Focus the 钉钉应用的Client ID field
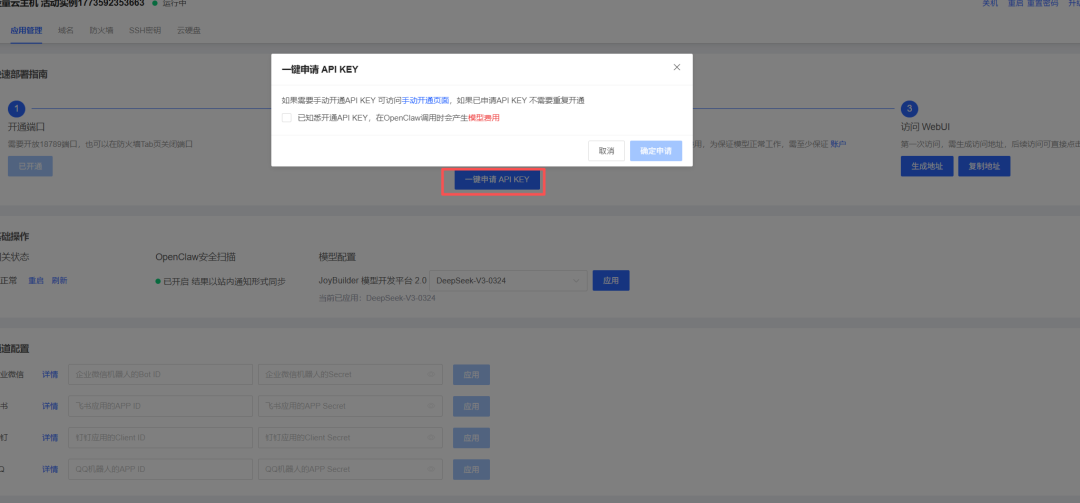Viewport: 1080px width, 503px height. pyautogui.click(x=160, y=438)
